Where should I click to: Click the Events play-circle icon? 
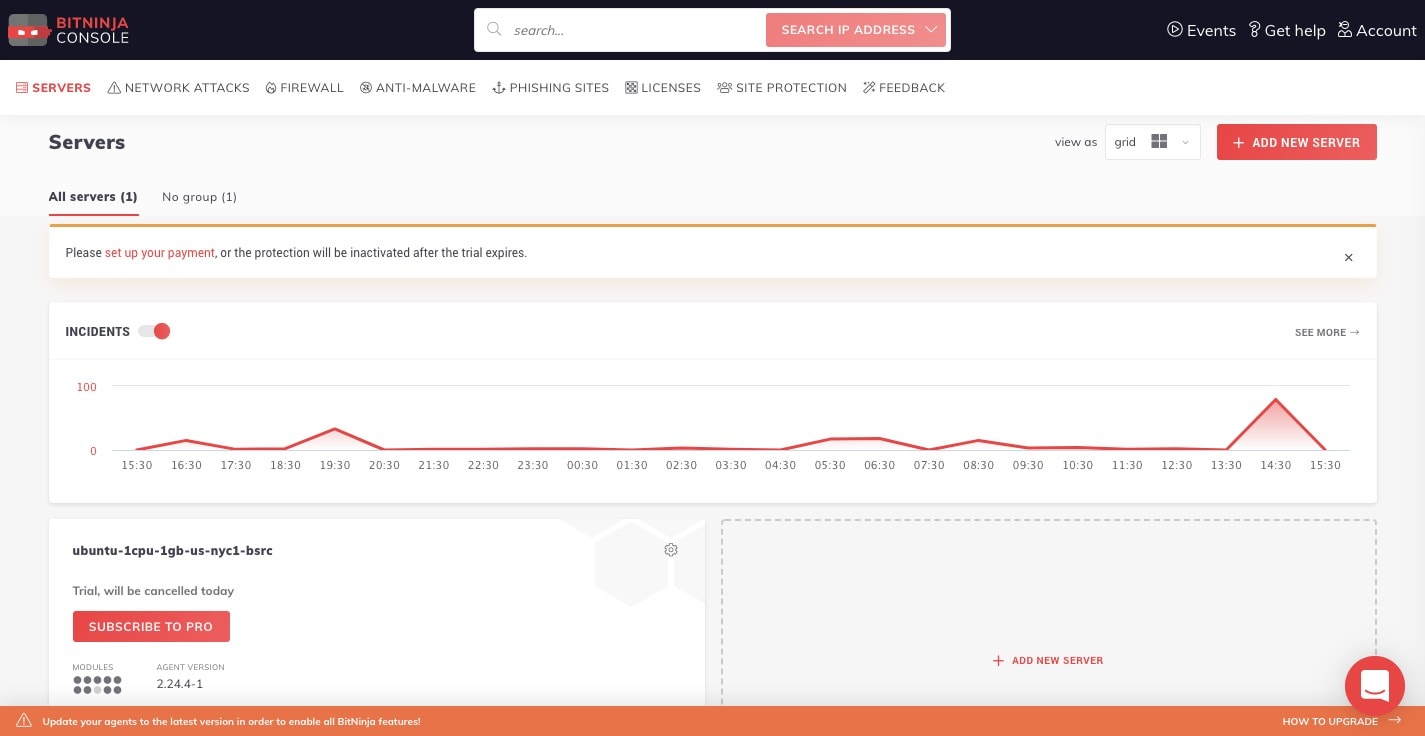click(1175, 30)
